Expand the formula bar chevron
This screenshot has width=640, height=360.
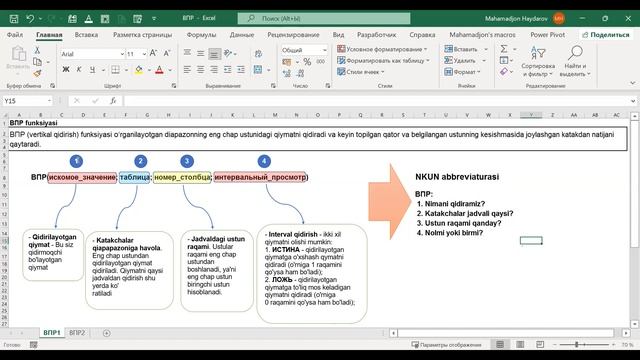click(633, 101)
